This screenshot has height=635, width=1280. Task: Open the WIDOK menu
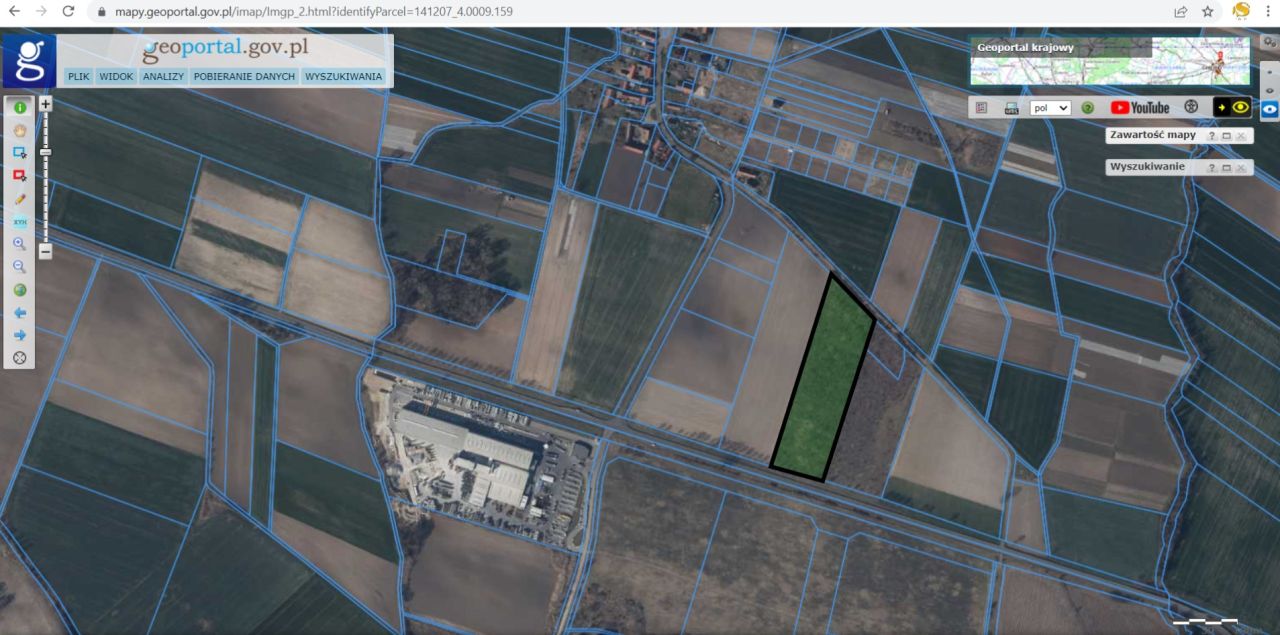coord(116,76)
